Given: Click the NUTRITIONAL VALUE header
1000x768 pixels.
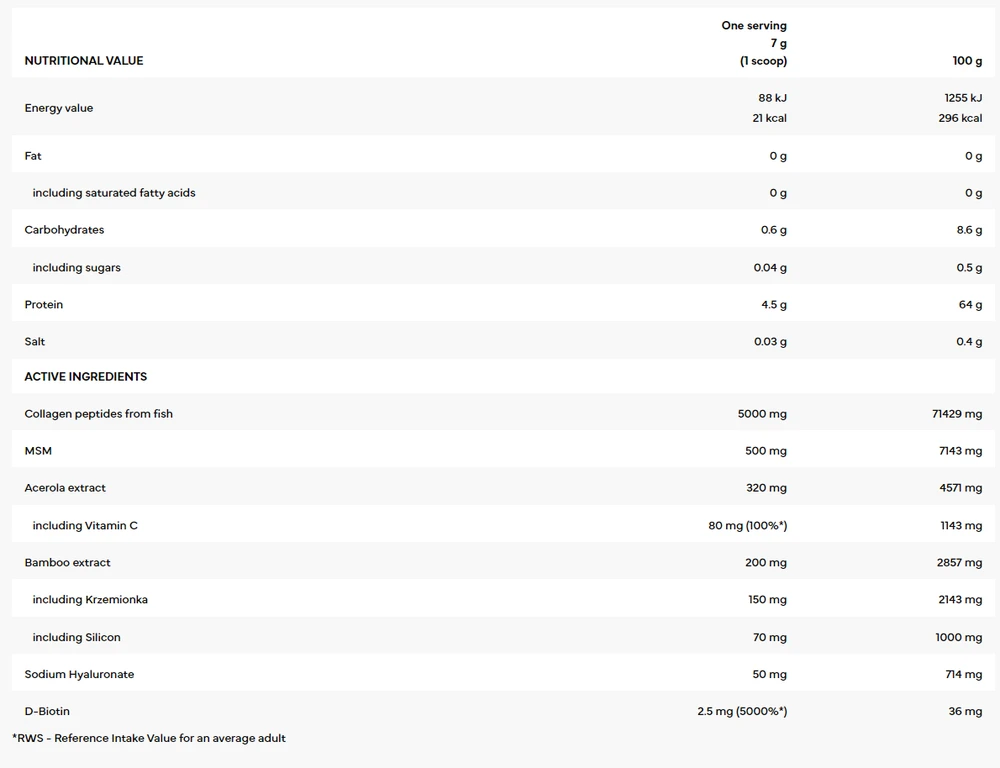Looking at the screenshot, I should (84, 61).
